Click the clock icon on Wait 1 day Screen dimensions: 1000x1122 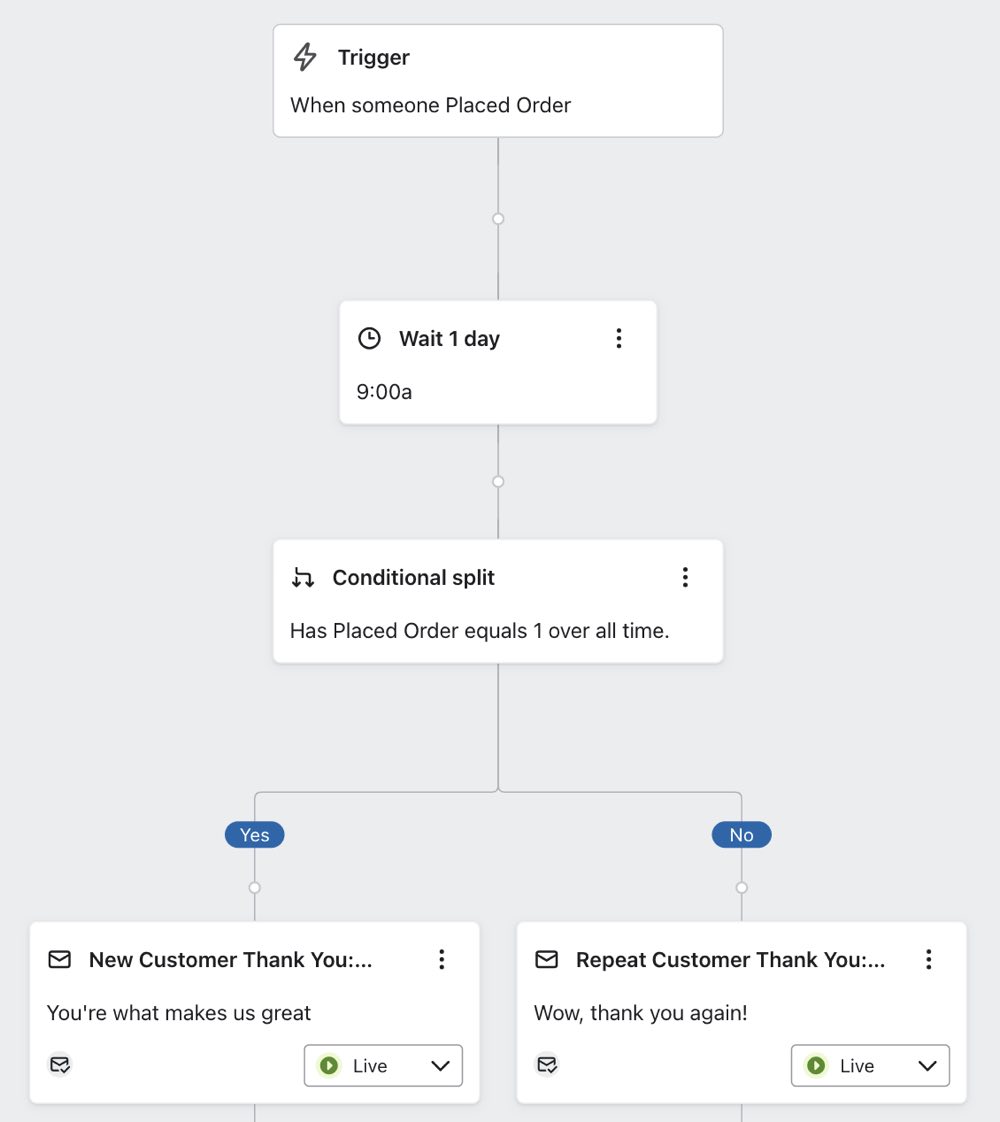(x=369, y=338)
